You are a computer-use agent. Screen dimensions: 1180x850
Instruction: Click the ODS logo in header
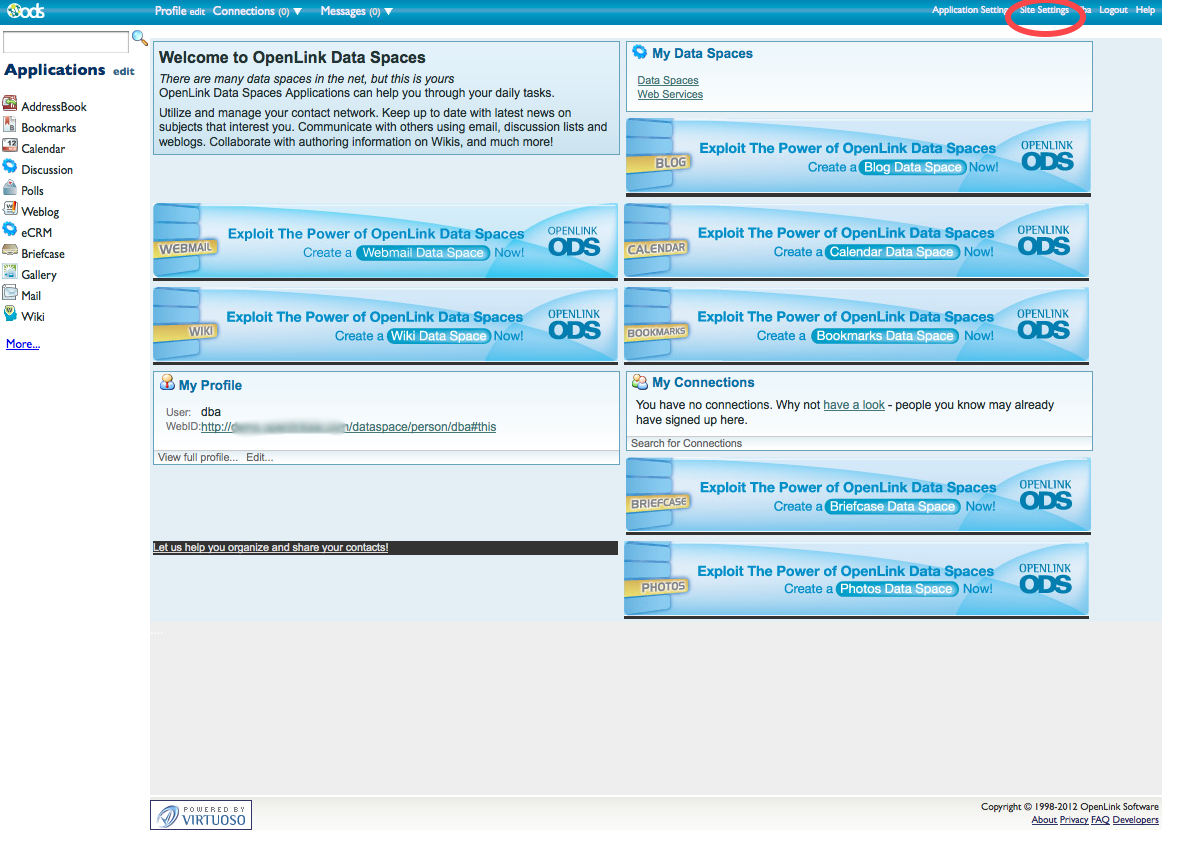click(x=25, y=11)
